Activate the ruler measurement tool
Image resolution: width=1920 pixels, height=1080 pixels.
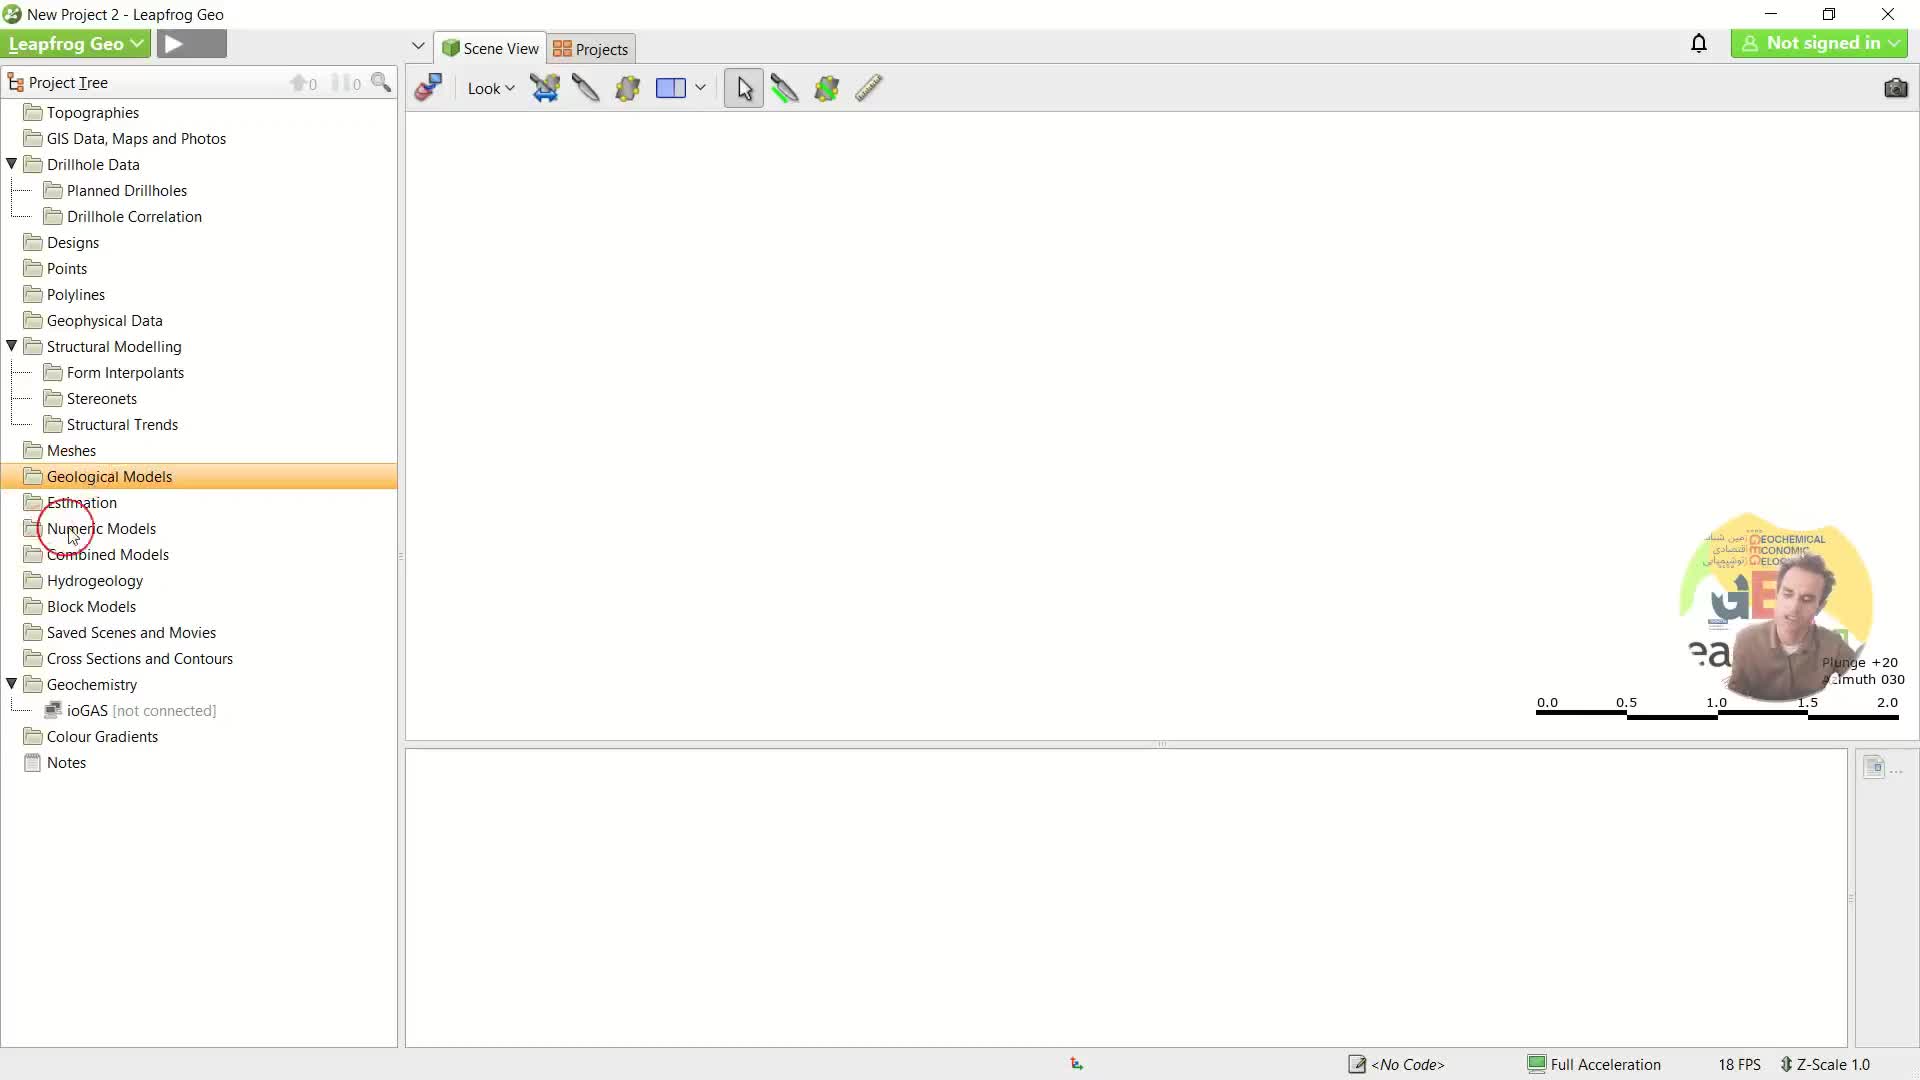[x=868, y=88]
